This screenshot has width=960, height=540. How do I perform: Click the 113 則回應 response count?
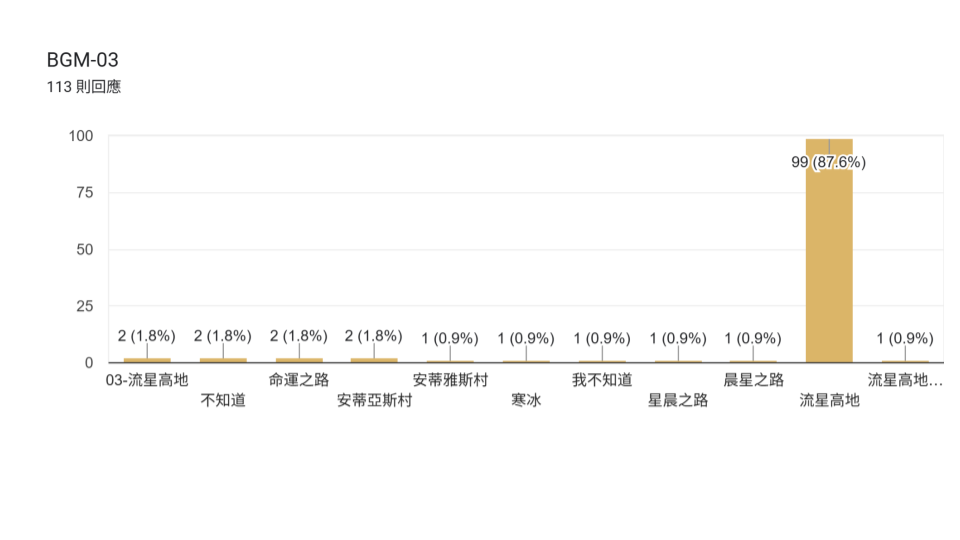pyautogui.click(x=84, y=87)
